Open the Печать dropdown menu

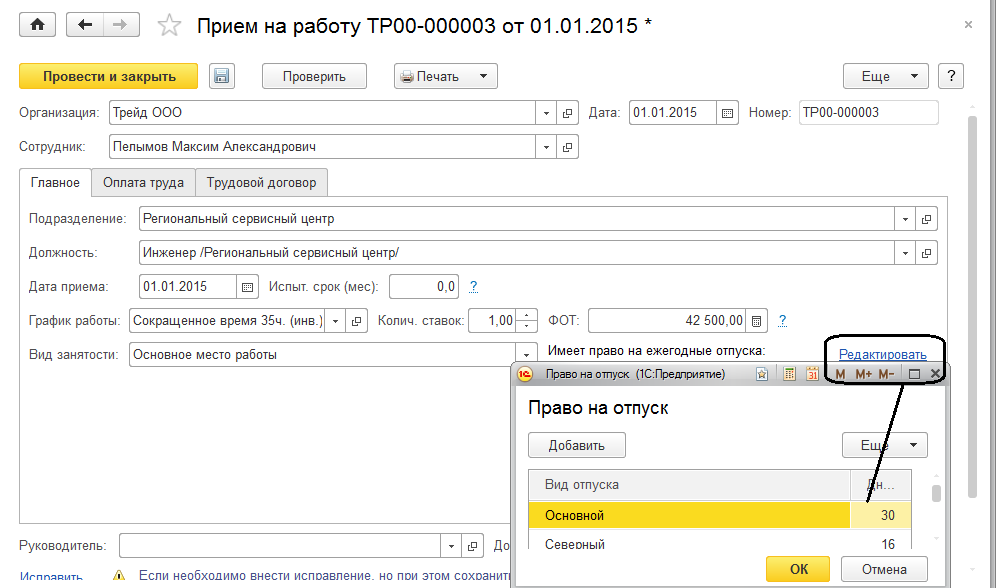pyautogui.click(x=481, y=76)
